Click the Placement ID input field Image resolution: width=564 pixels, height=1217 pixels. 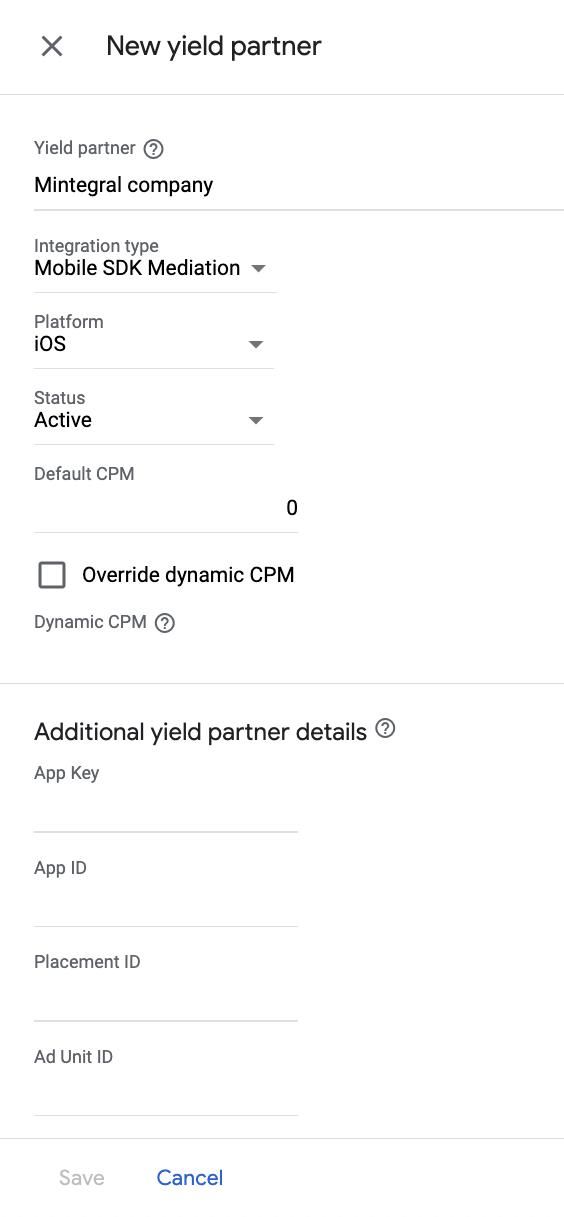166,999
